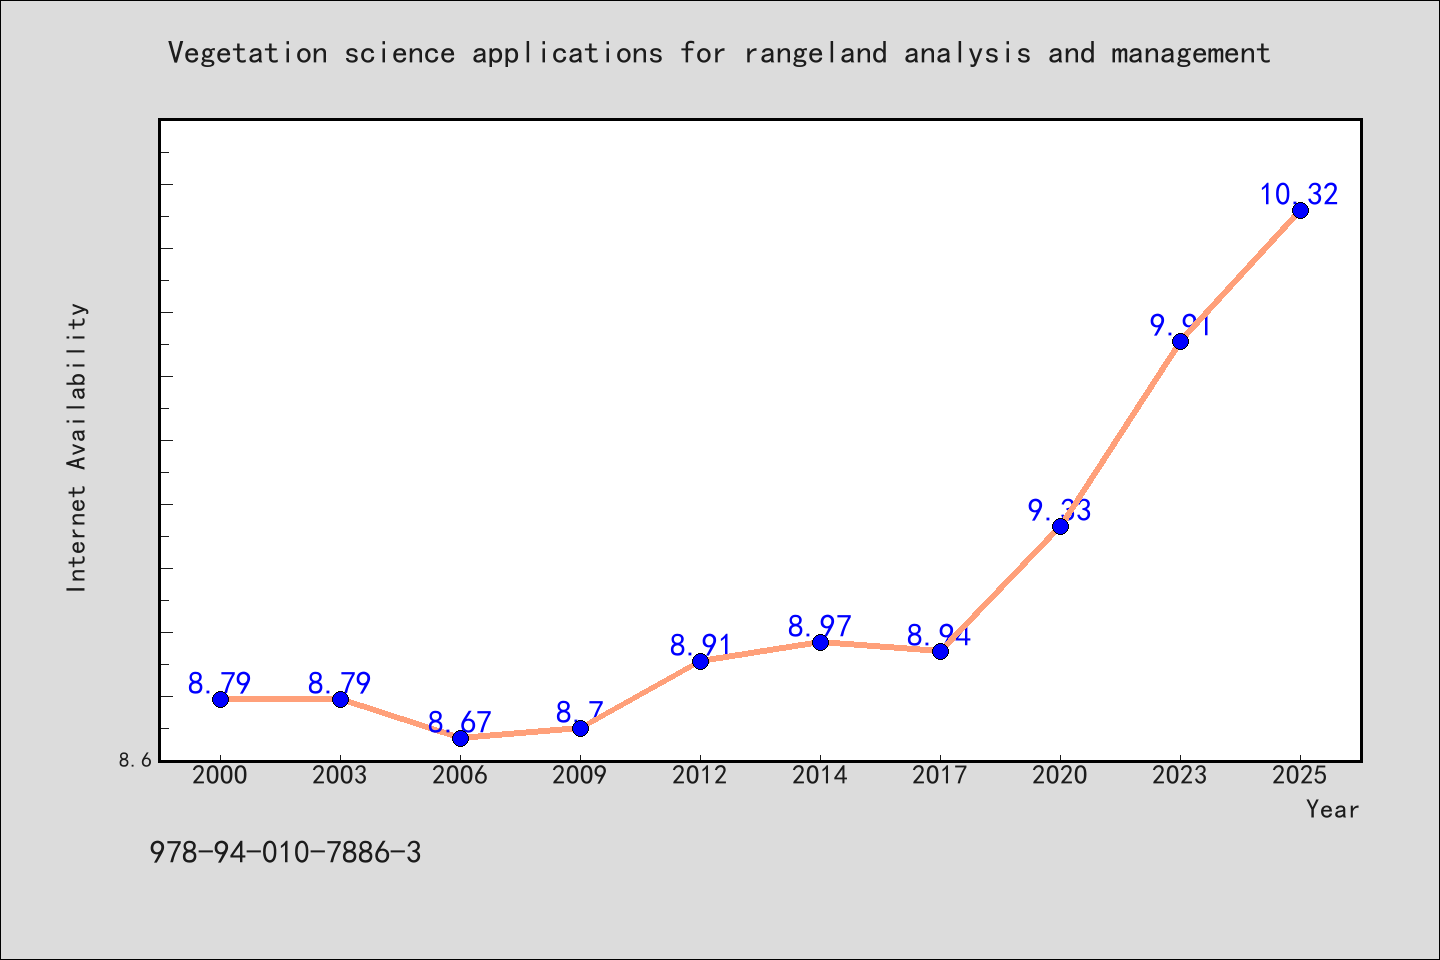
Task: Click the x-axis tick label 2025
Action: [x=1300, y=776]
